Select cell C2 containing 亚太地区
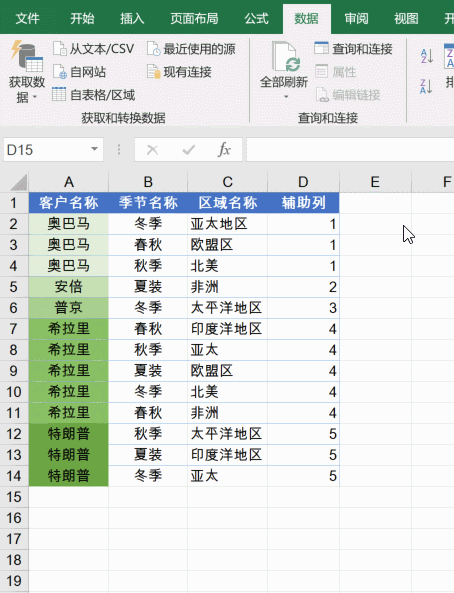Image resolution: width=454 pixels, height=593 pixels. click(x=227, y=224)
